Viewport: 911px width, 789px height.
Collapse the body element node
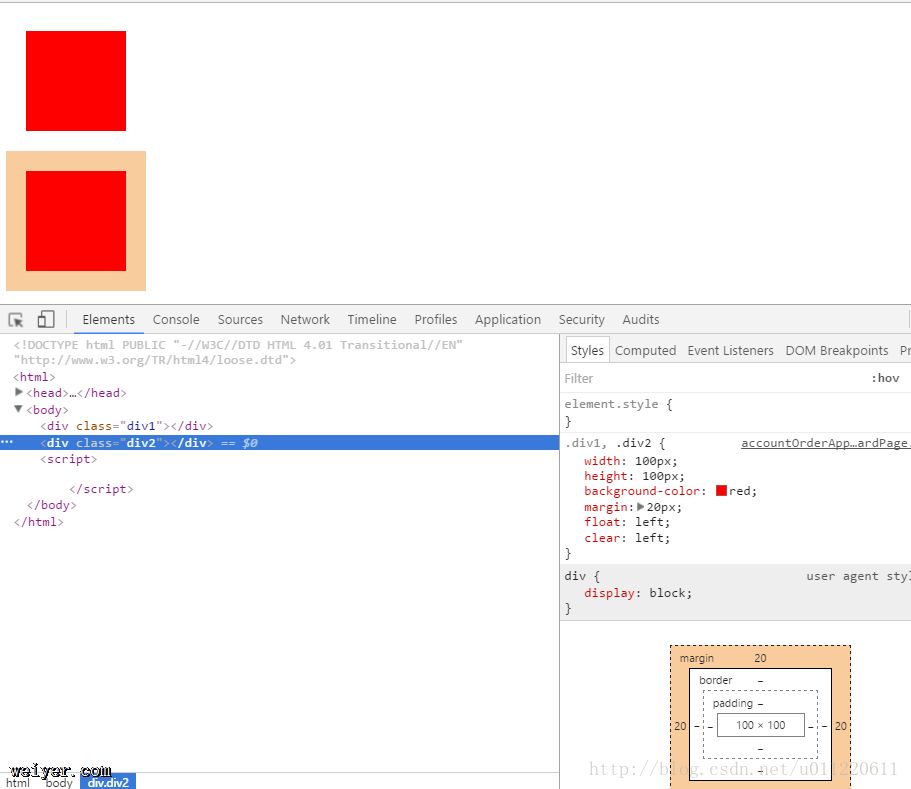coord(19,409)
